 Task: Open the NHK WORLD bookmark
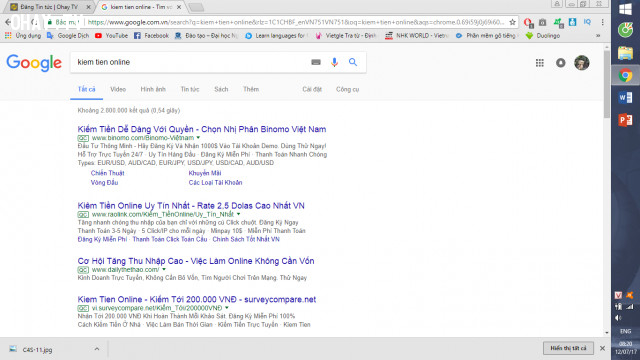(x=417, y=36)
